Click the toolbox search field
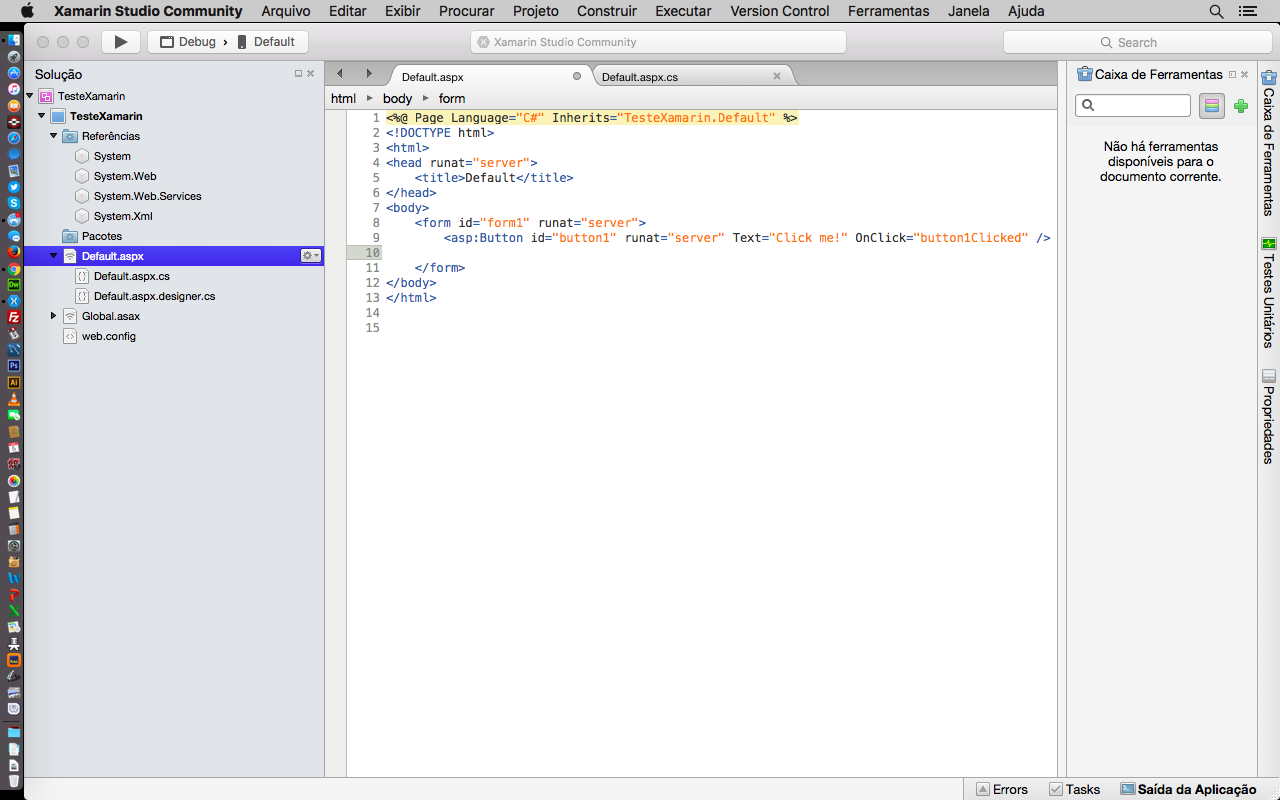The width and height of the screenshot is (1280, 800). 1133,105
